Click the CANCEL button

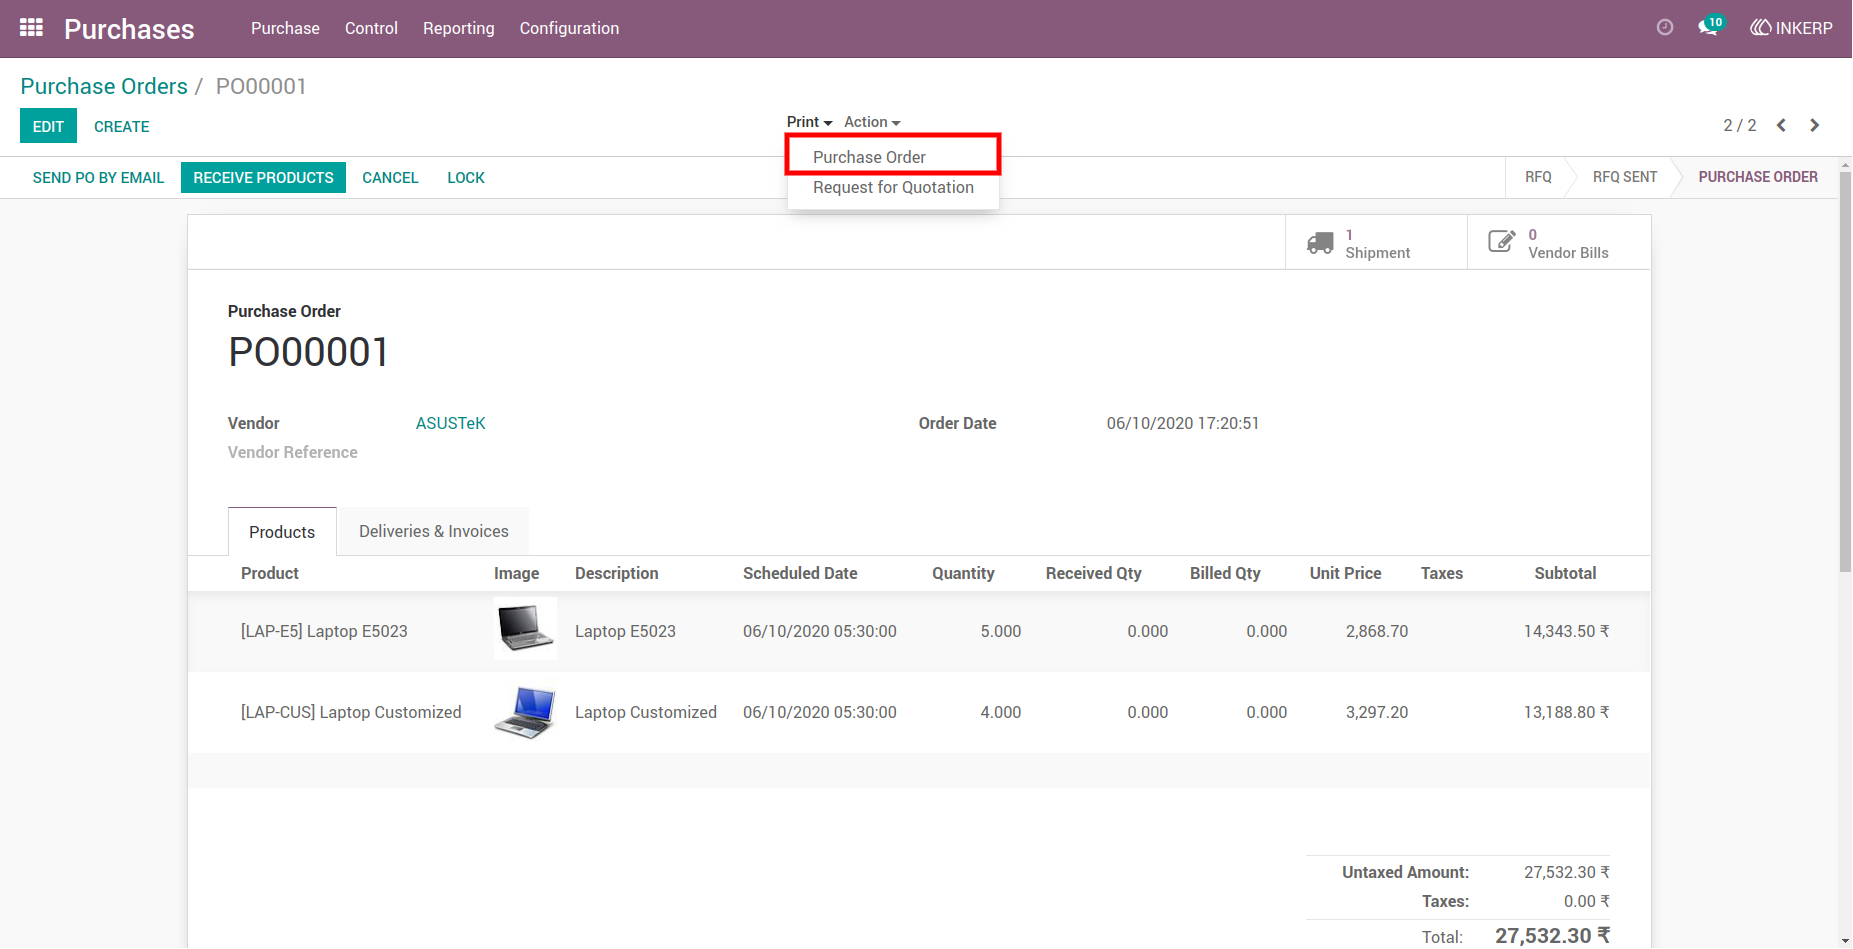click(390, 177)
